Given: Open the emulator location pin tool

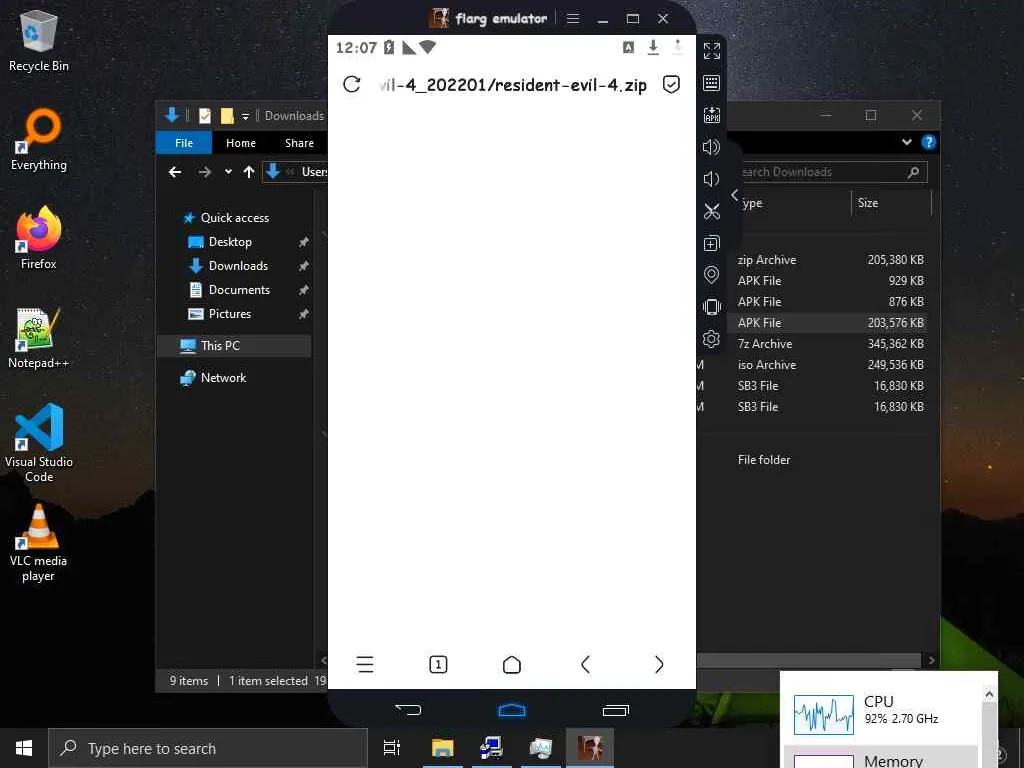Looking at the screenshot, I should click(711, 274).
